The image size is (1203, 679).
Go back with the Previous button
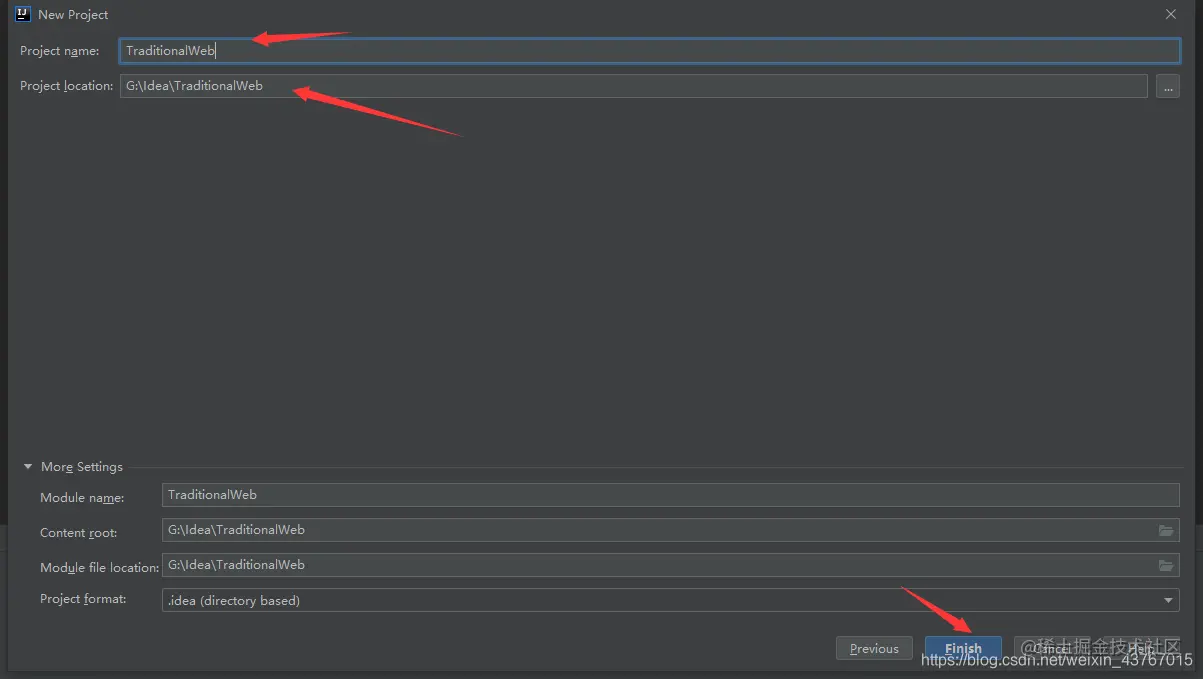click(874, 649)
